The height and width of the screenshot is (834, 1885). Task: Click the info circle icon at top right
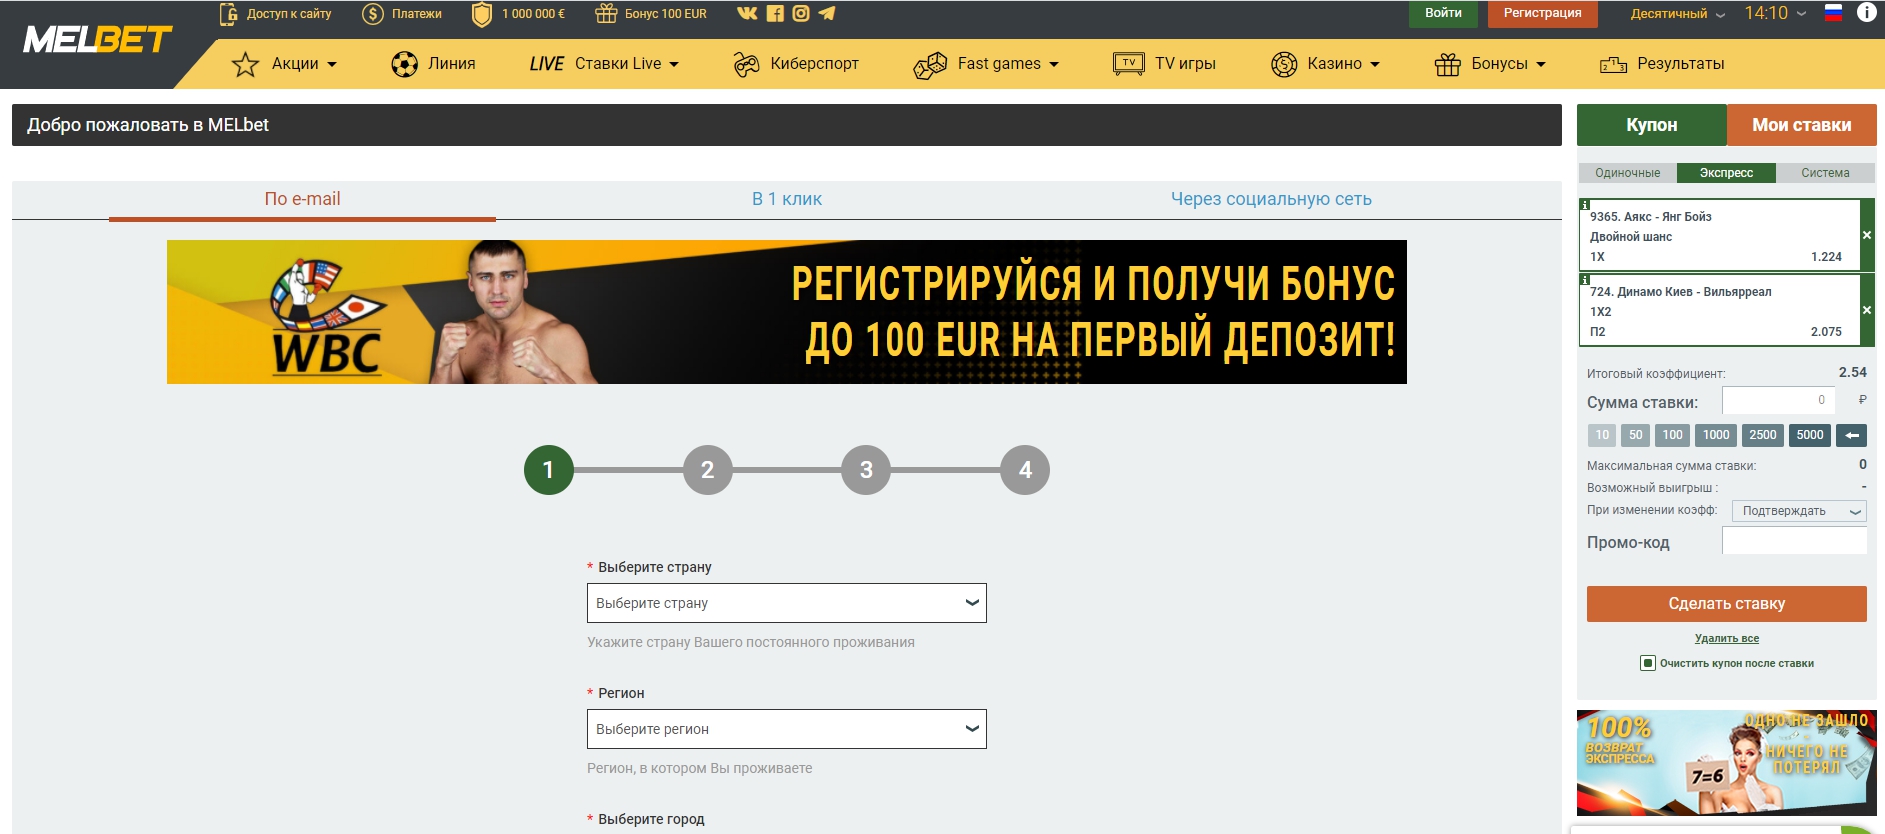click(1866, 12)
